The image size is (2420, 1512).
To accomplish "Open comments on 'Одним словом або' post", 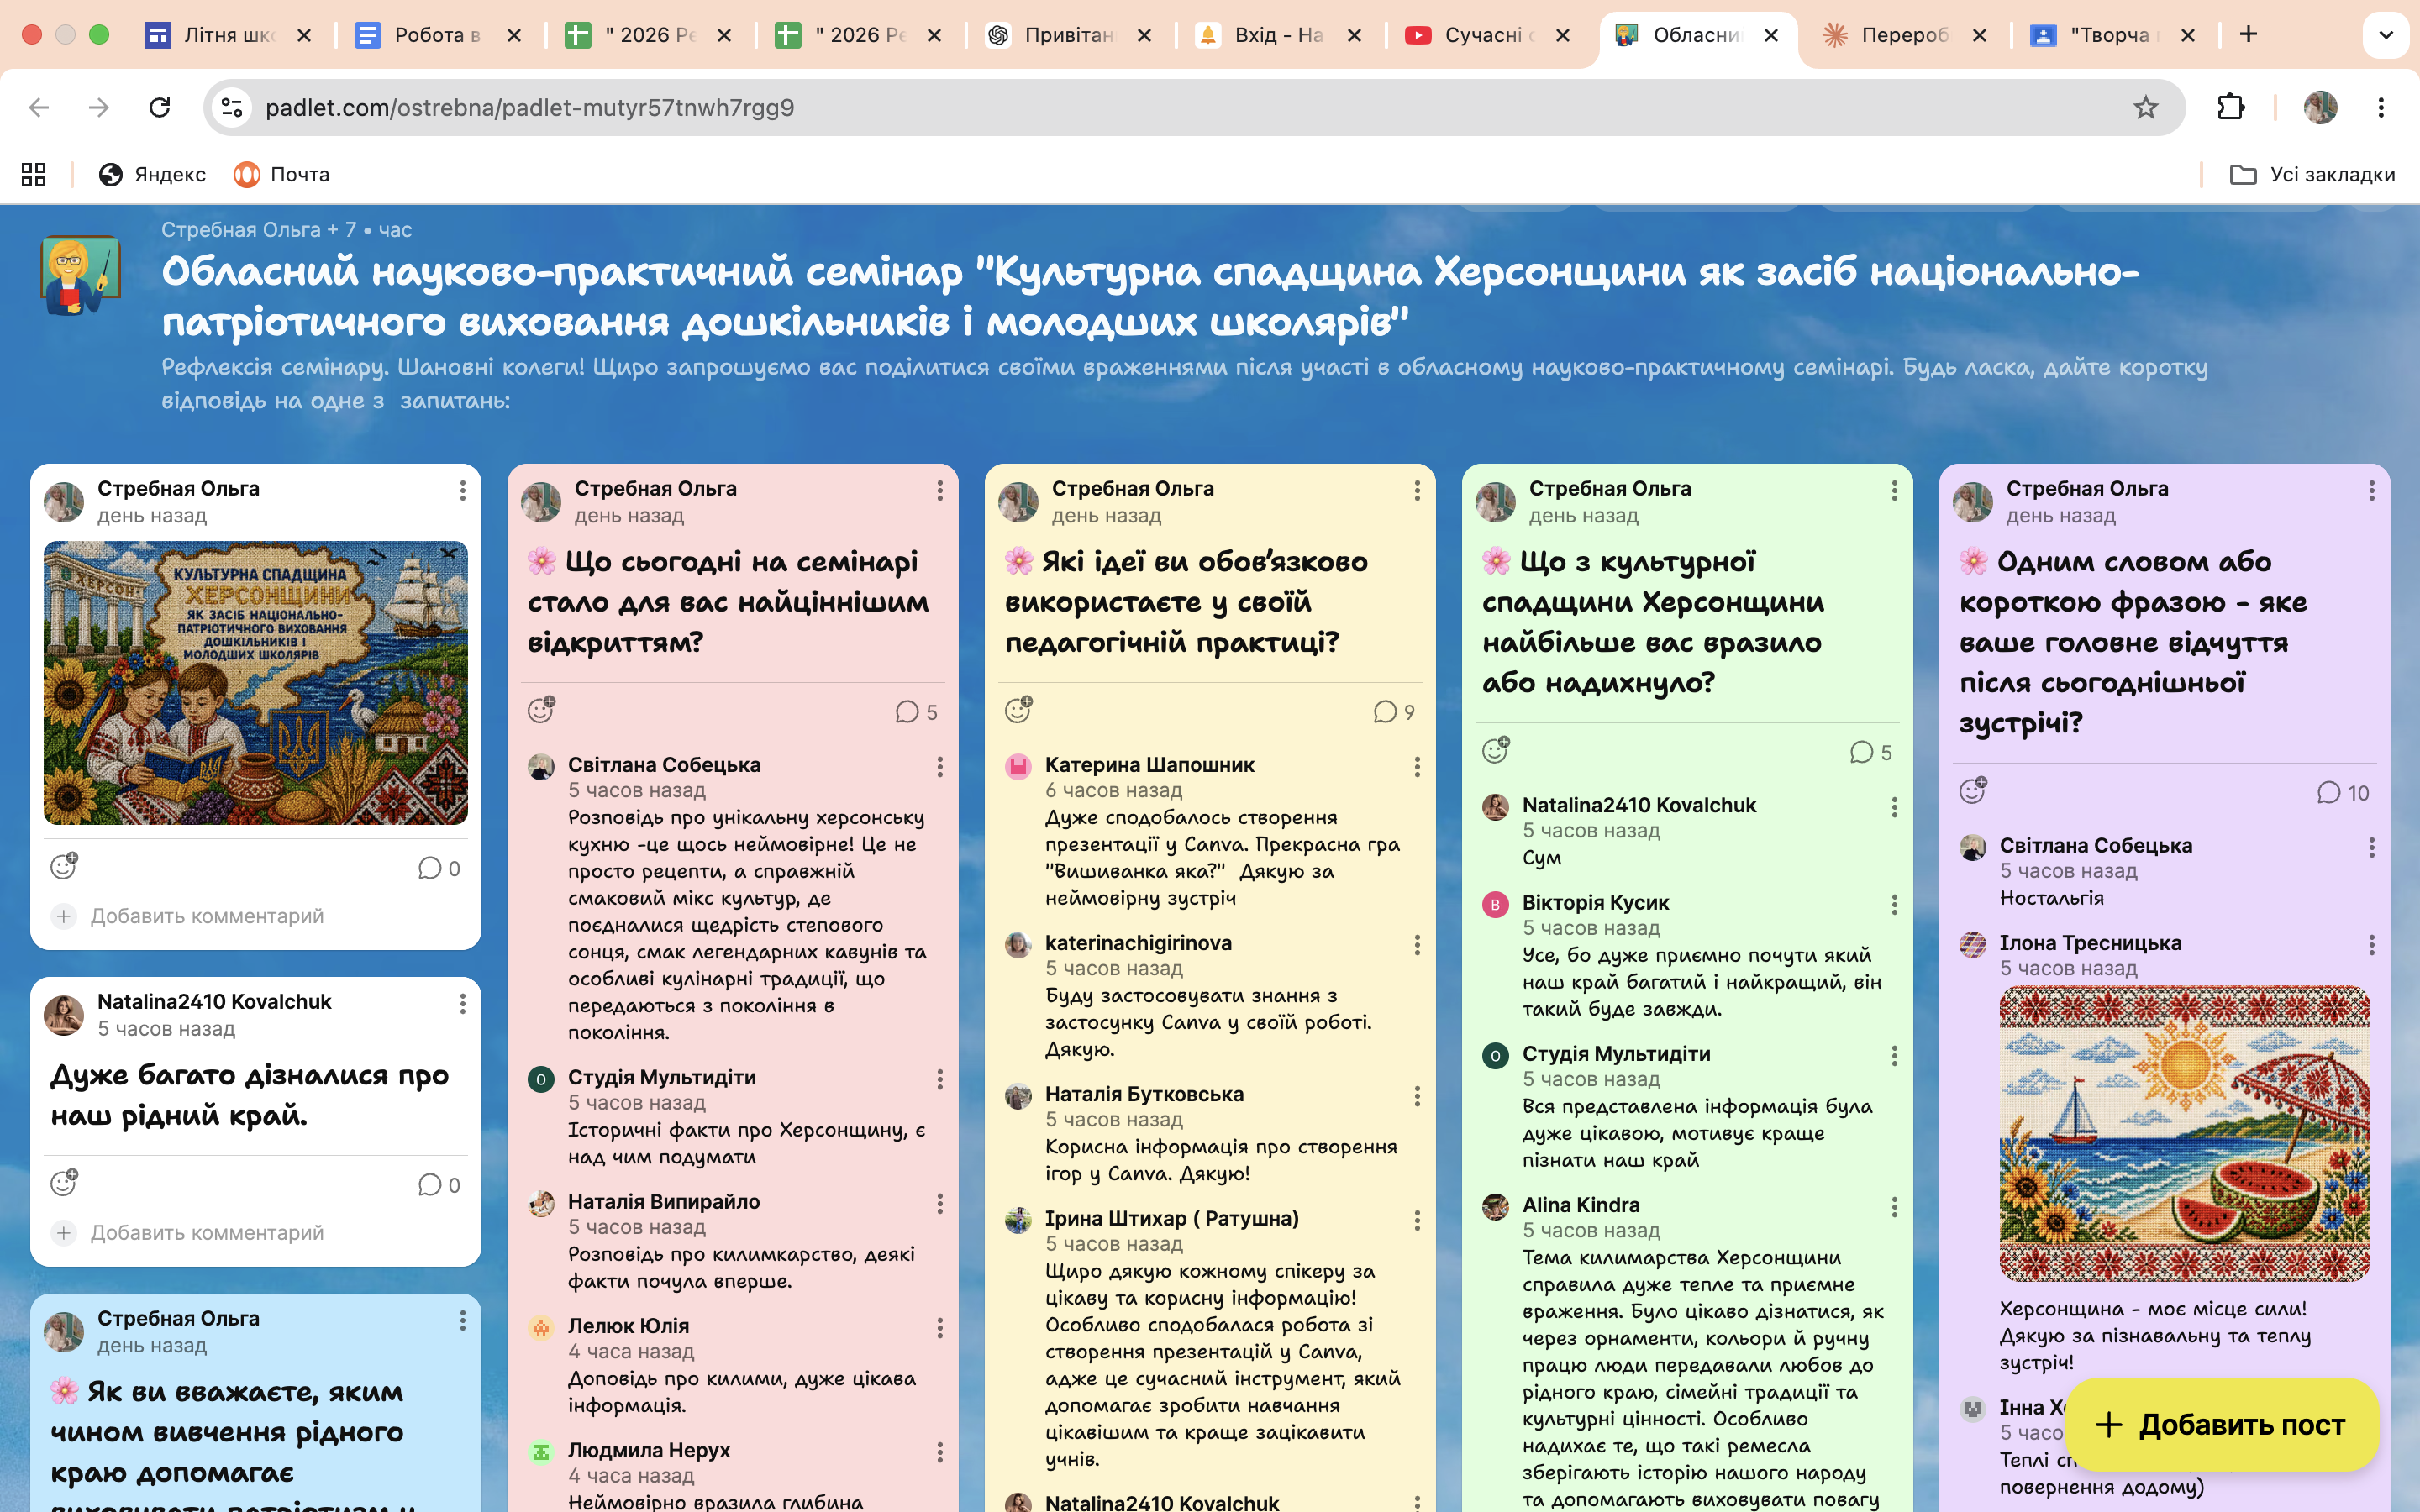I will click(2343, 793).
